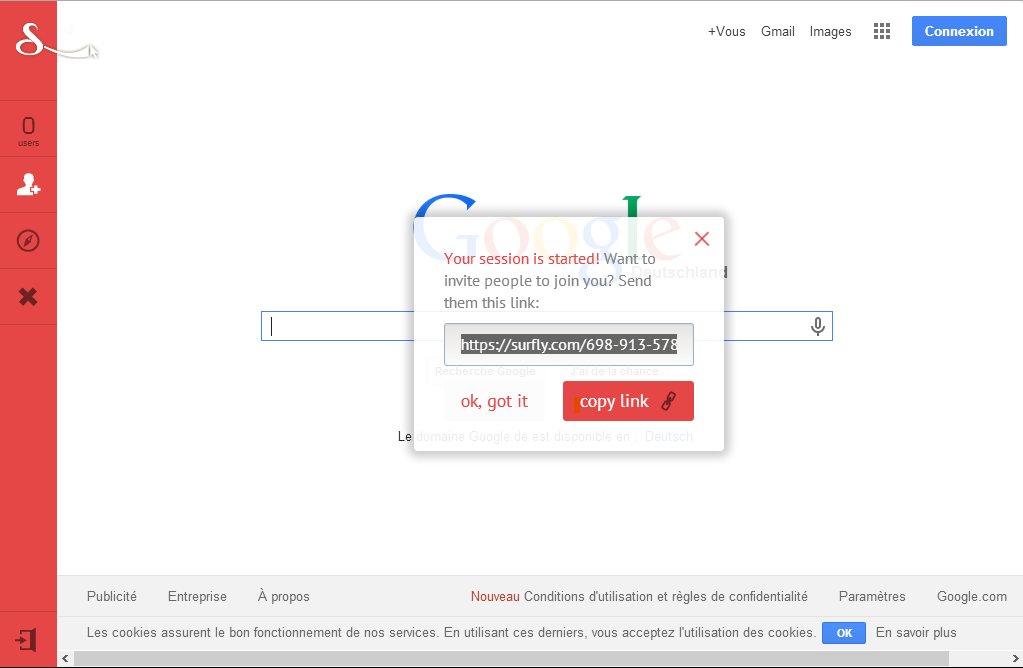Open the Images link
The image size is (1023, 668).
[x=831, y=31]
